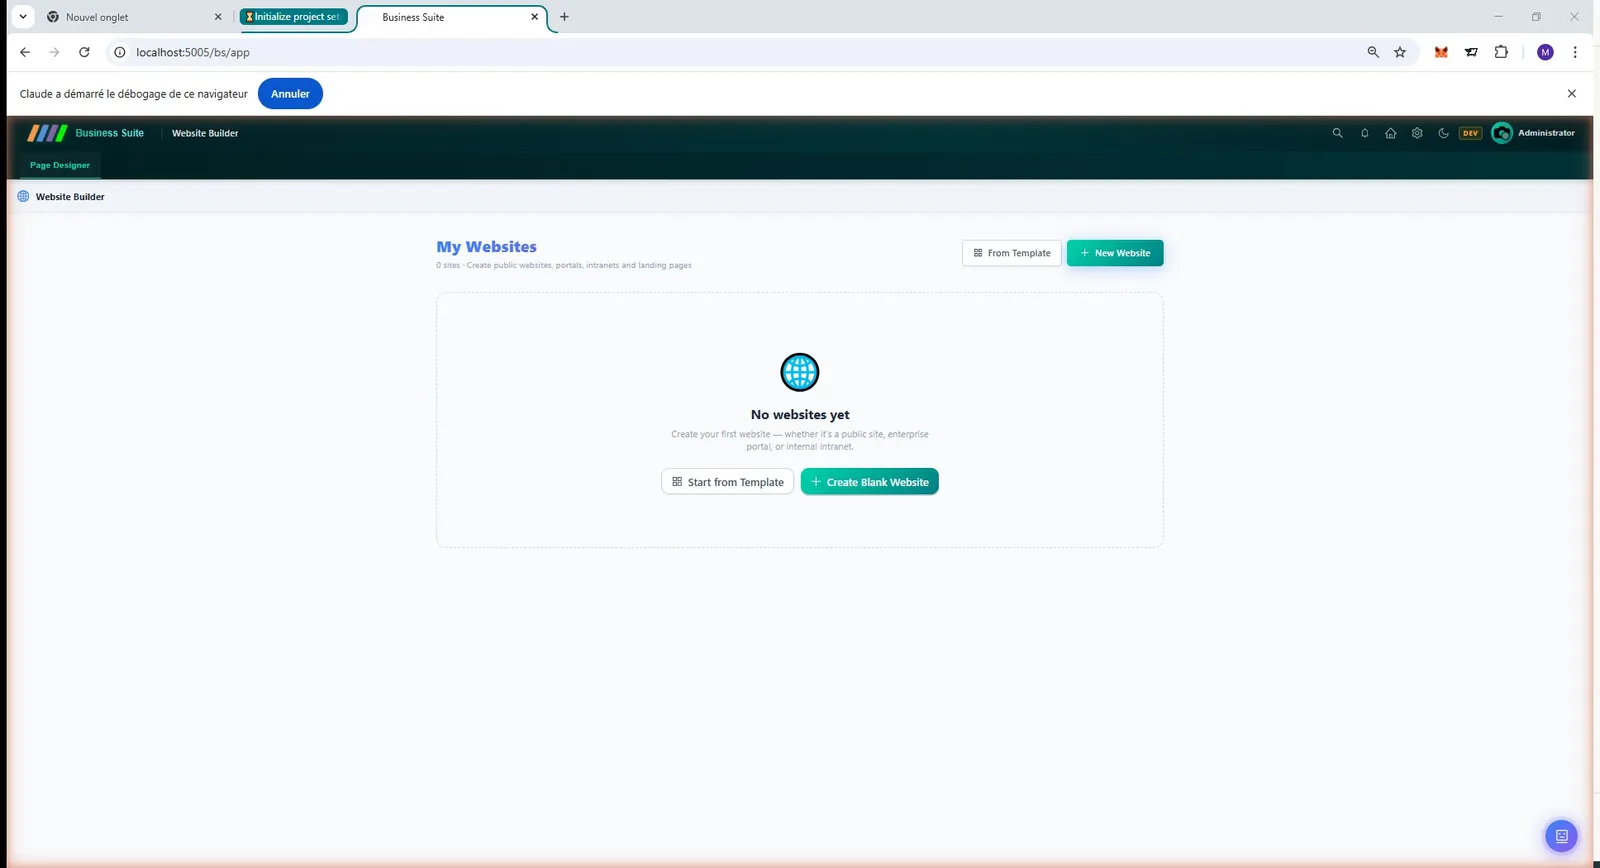Open the browser extensions puzzle icon

click(x=1501, y=52)
